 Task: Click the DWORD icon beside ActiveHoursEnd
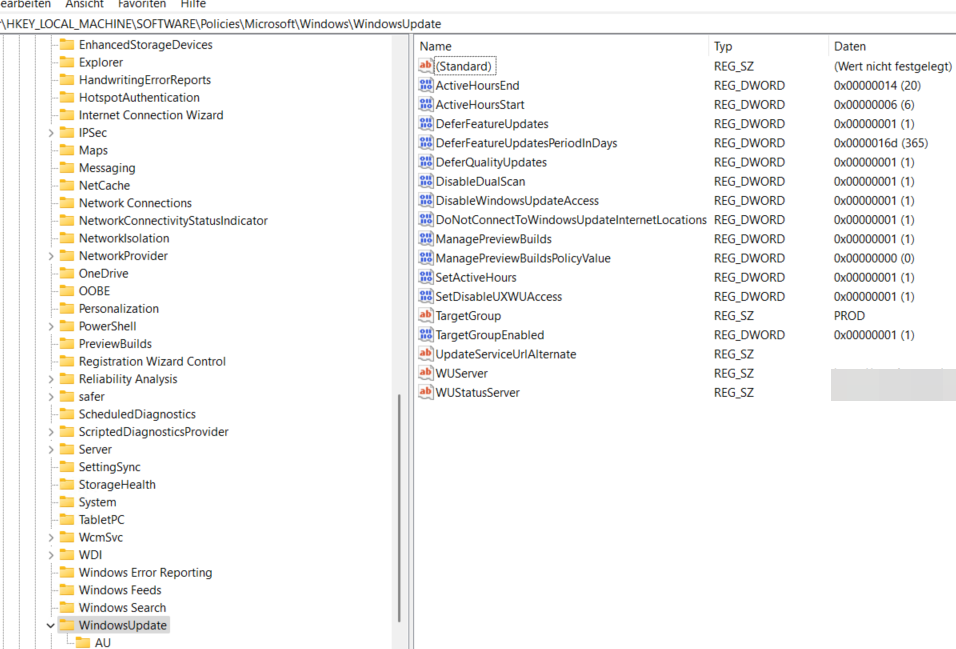(x=425, y=85)
